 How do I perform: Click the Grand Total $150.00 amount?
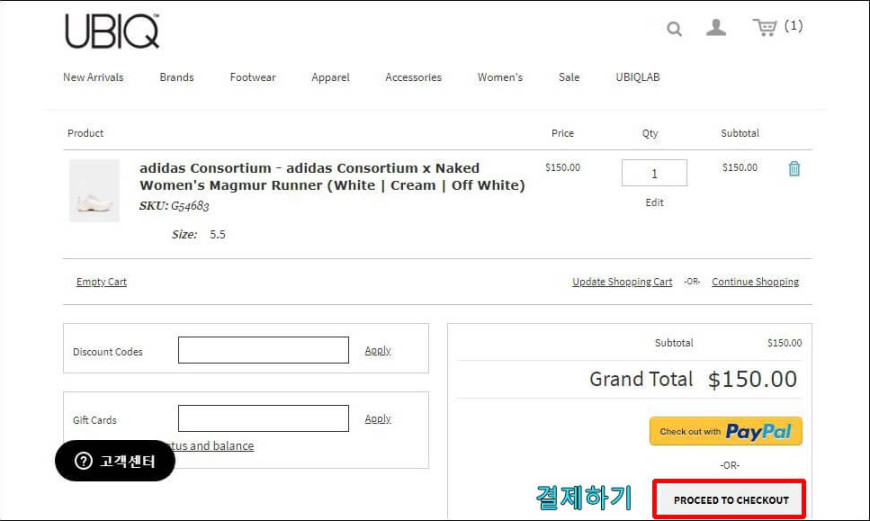(752, 380)
